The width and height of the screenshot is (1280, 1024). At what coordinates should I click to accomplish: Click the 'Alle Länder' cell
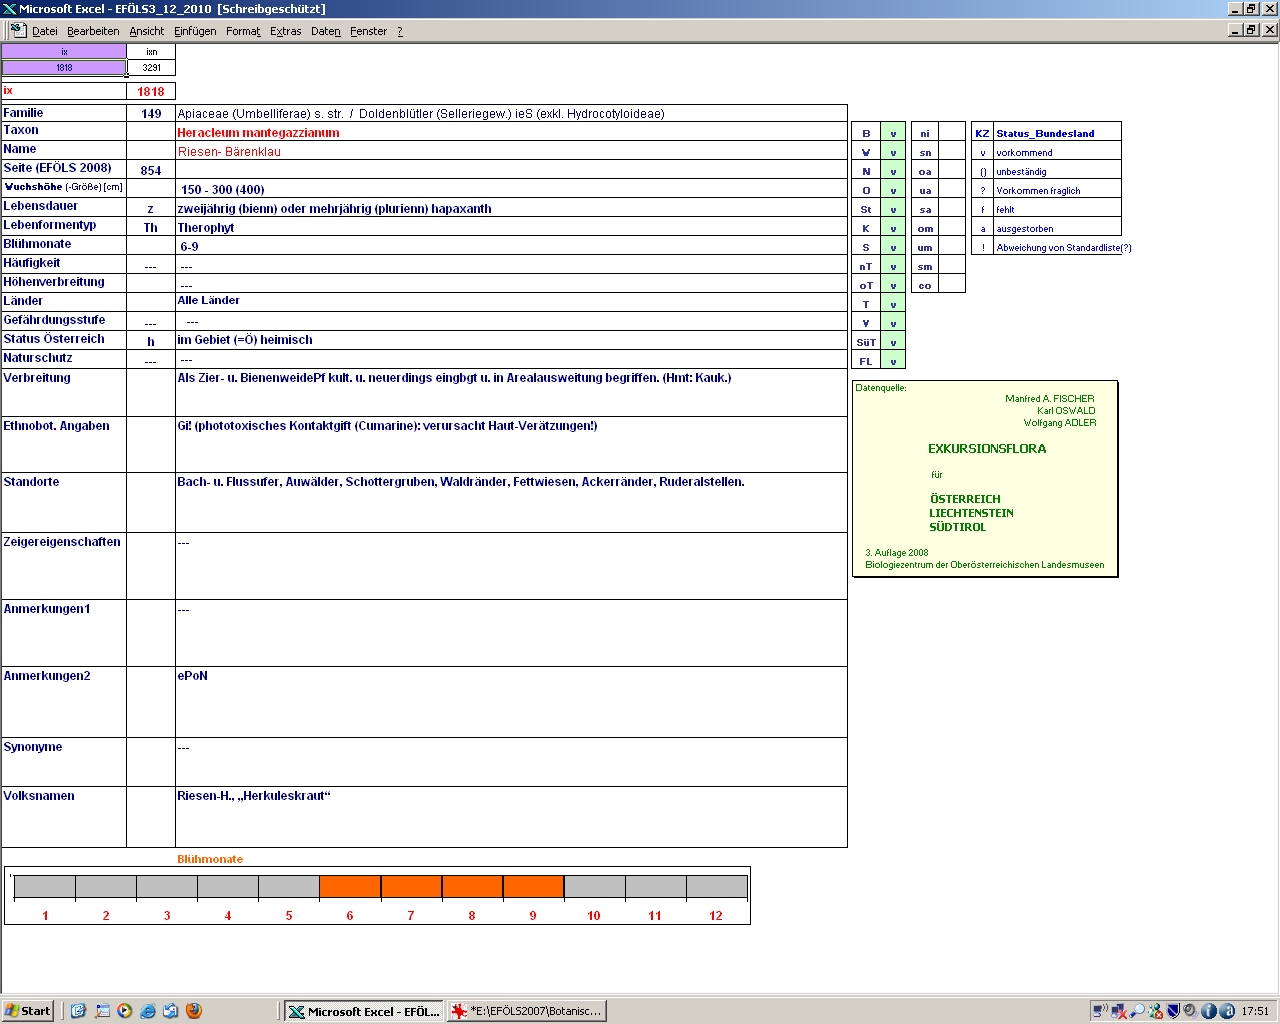[x=208, y=300]
